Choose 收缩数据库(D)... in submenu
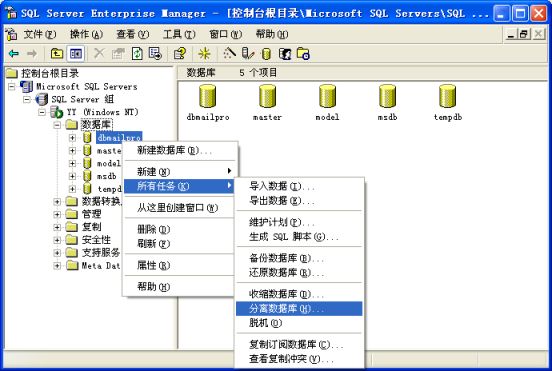552x371 pixels. pyautogui.click(x=299, y=294)
